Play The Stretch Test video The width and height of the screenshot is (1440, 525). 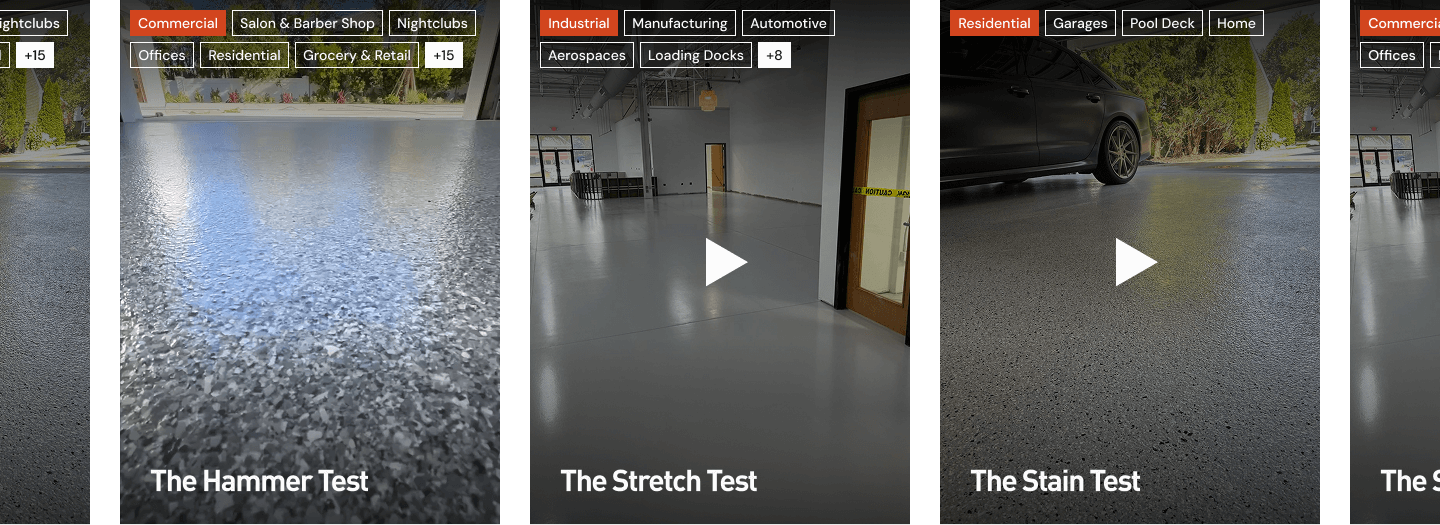726,262
